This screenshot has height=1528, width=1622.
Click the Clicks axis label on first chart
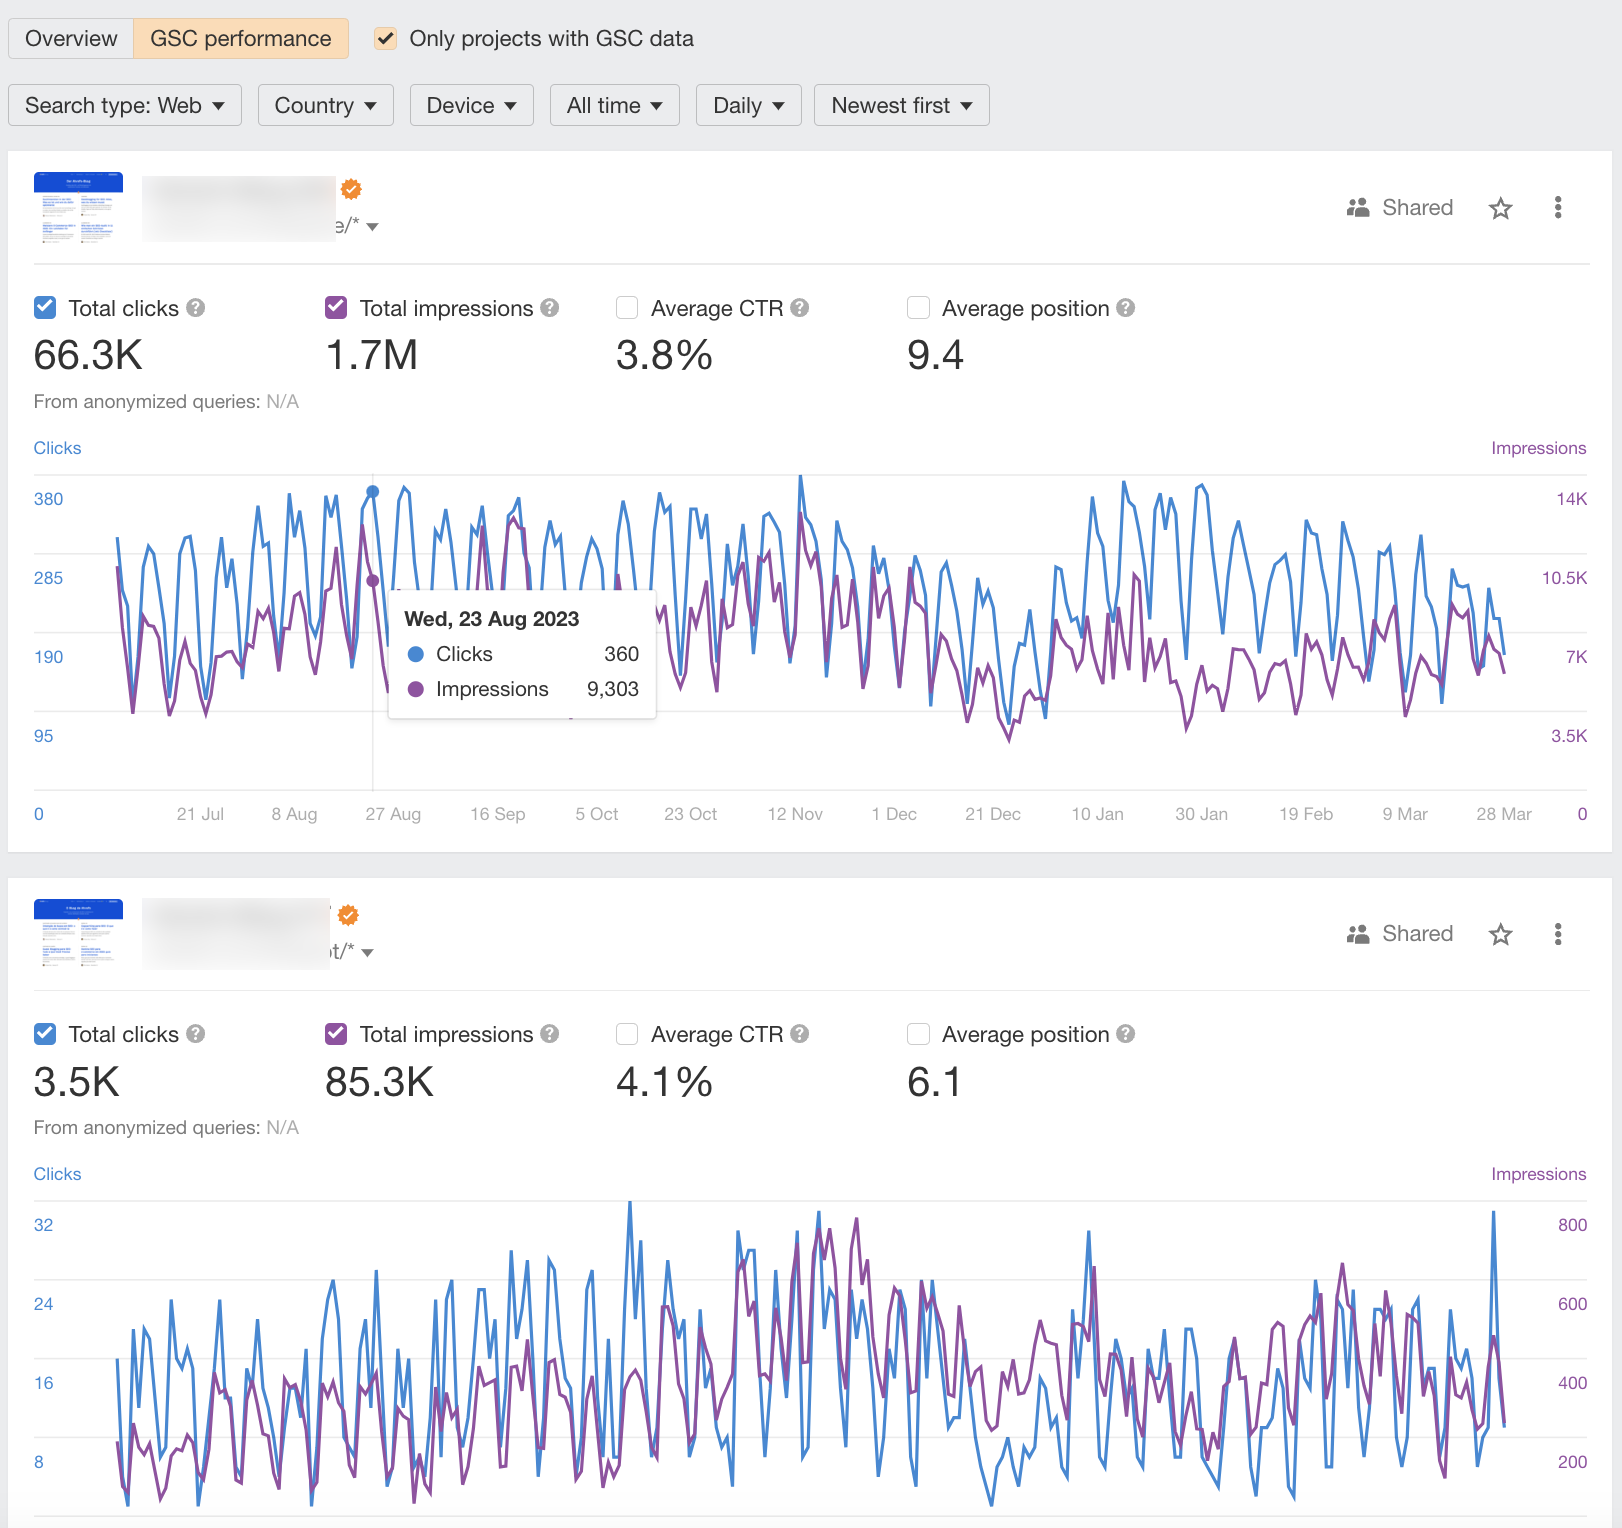click(x=57, y=447)
